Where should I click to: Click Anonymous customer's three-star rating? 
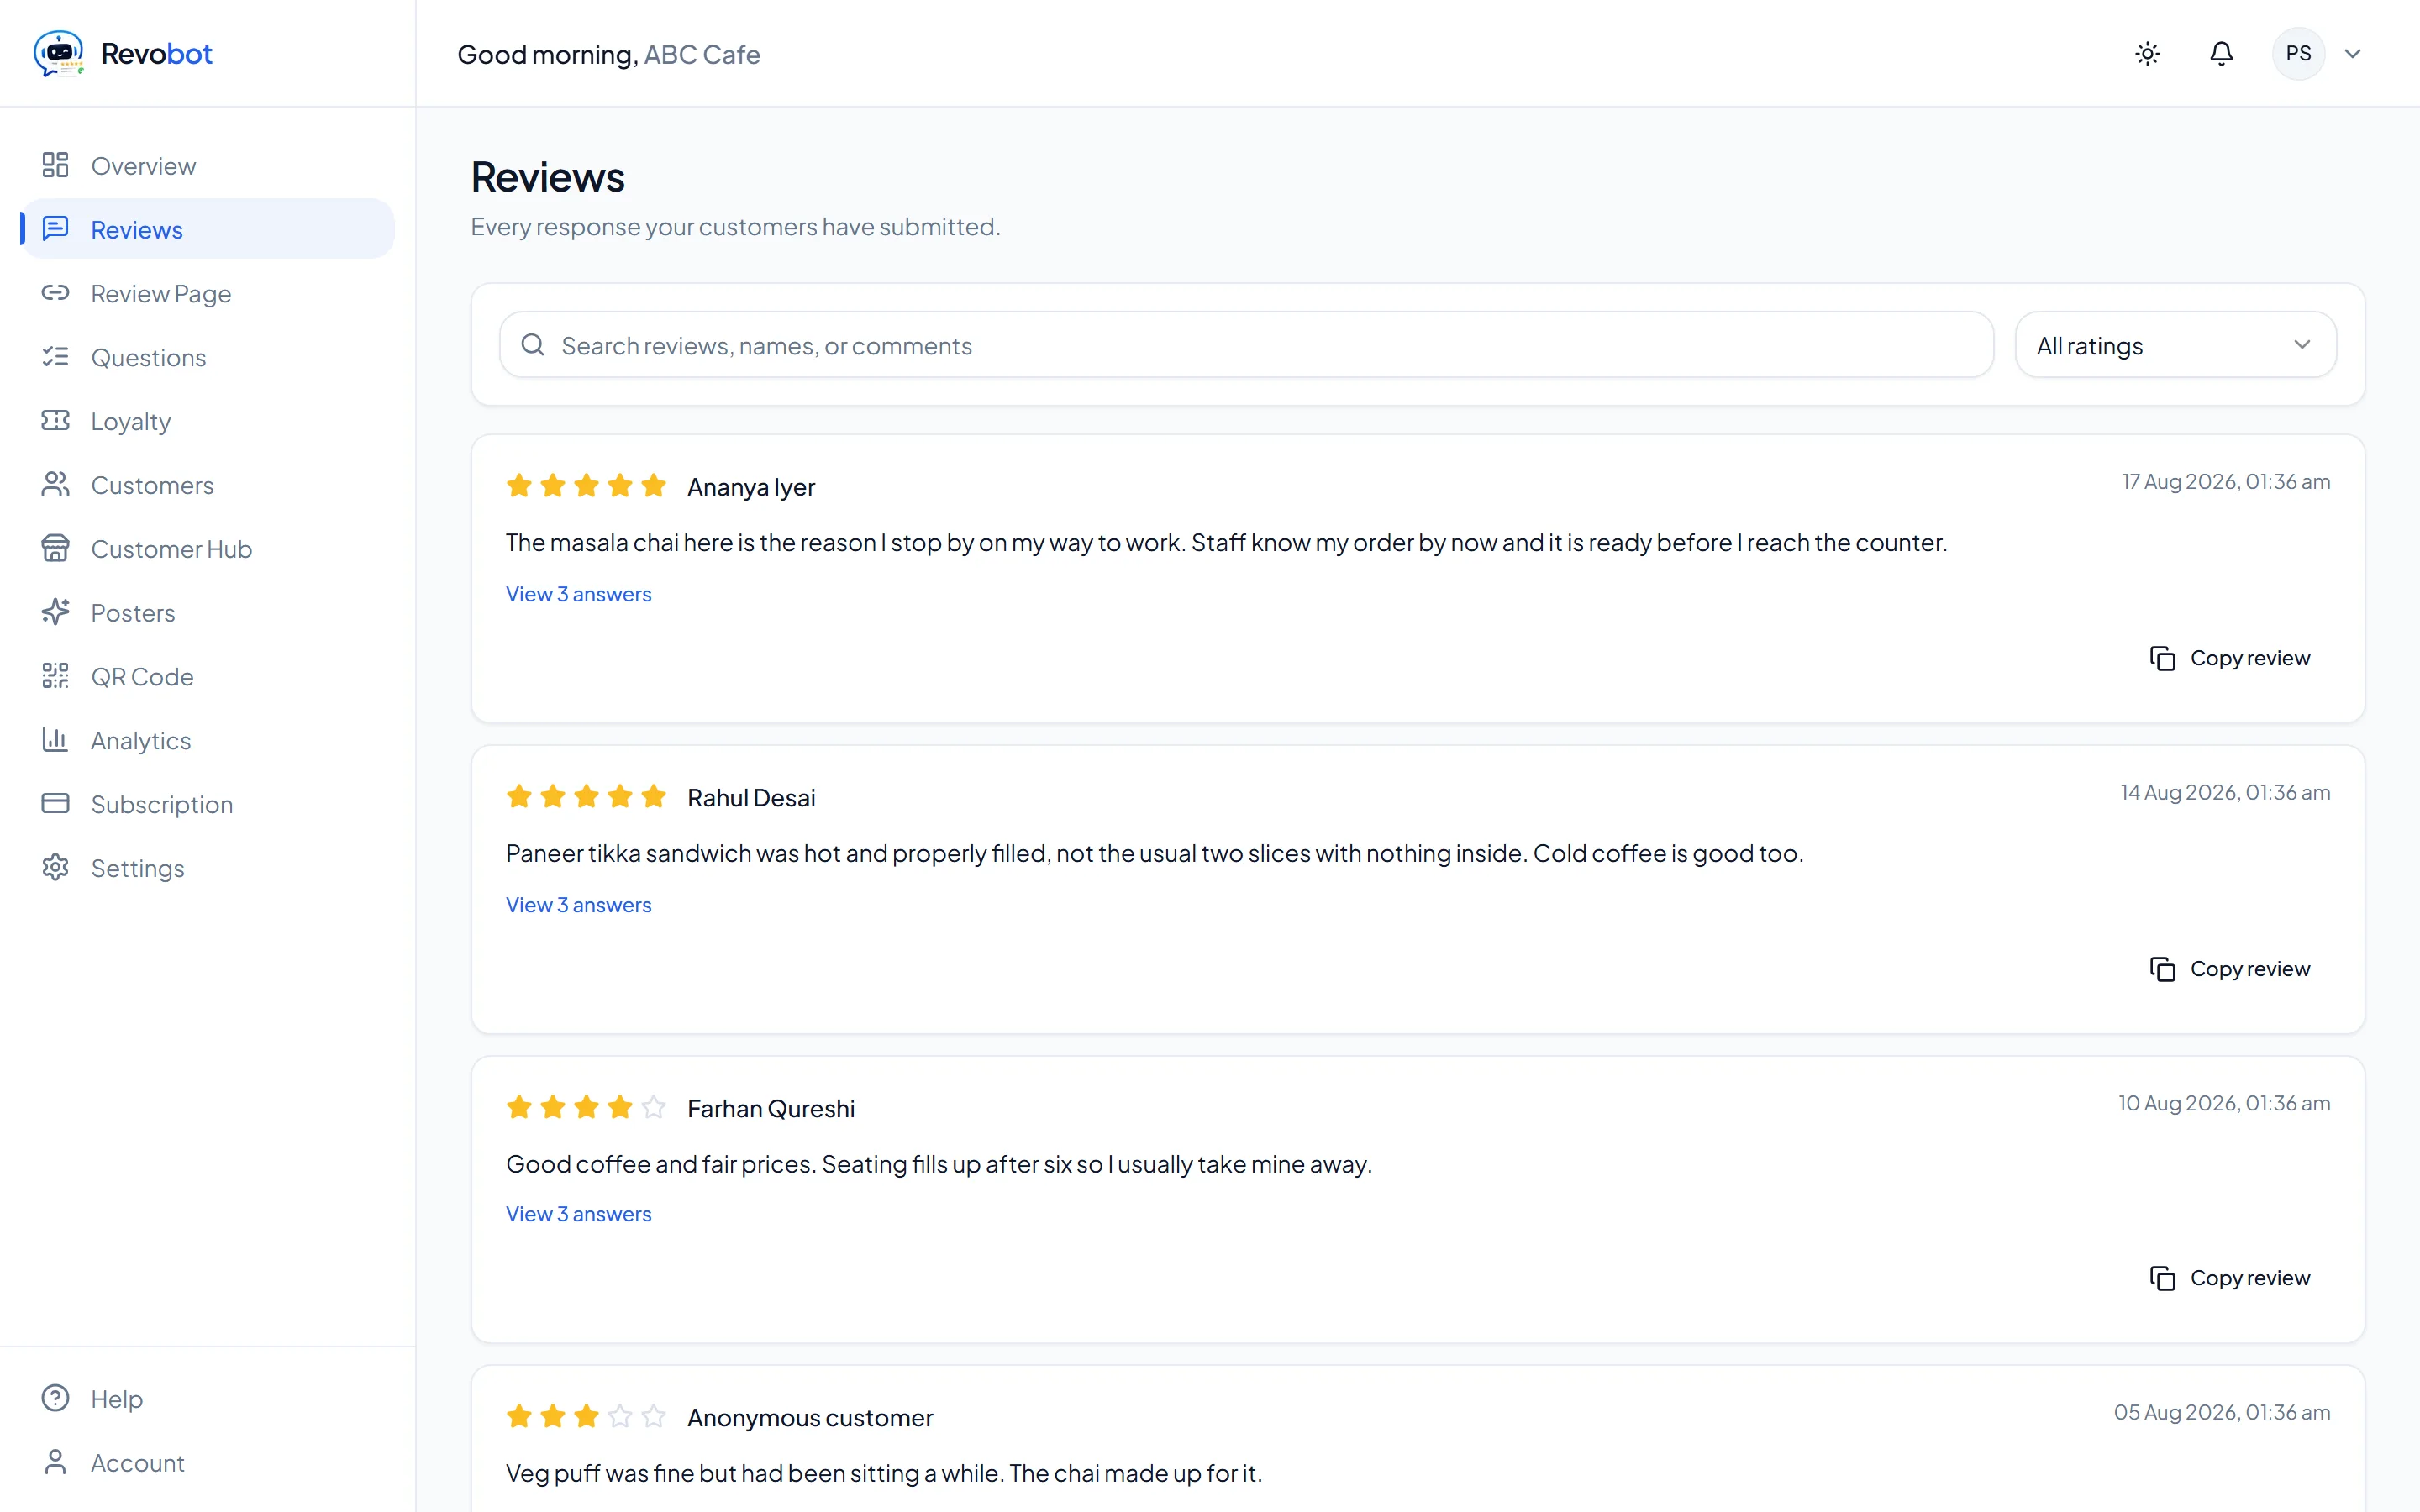[586, 1416]
